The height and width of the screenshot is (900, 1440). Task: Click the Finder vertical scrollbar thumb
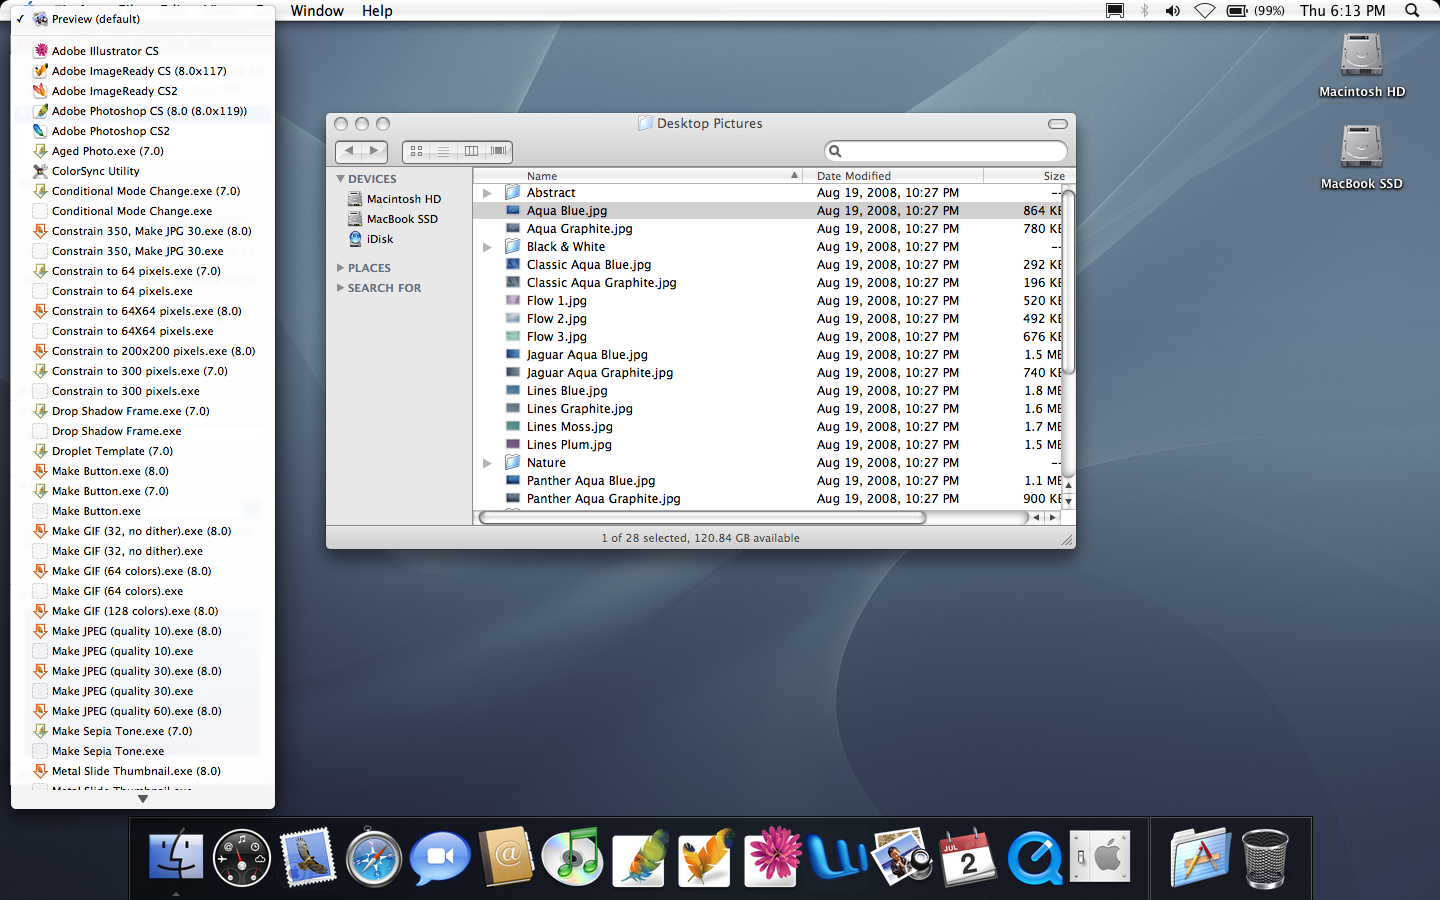(1068, 282)
